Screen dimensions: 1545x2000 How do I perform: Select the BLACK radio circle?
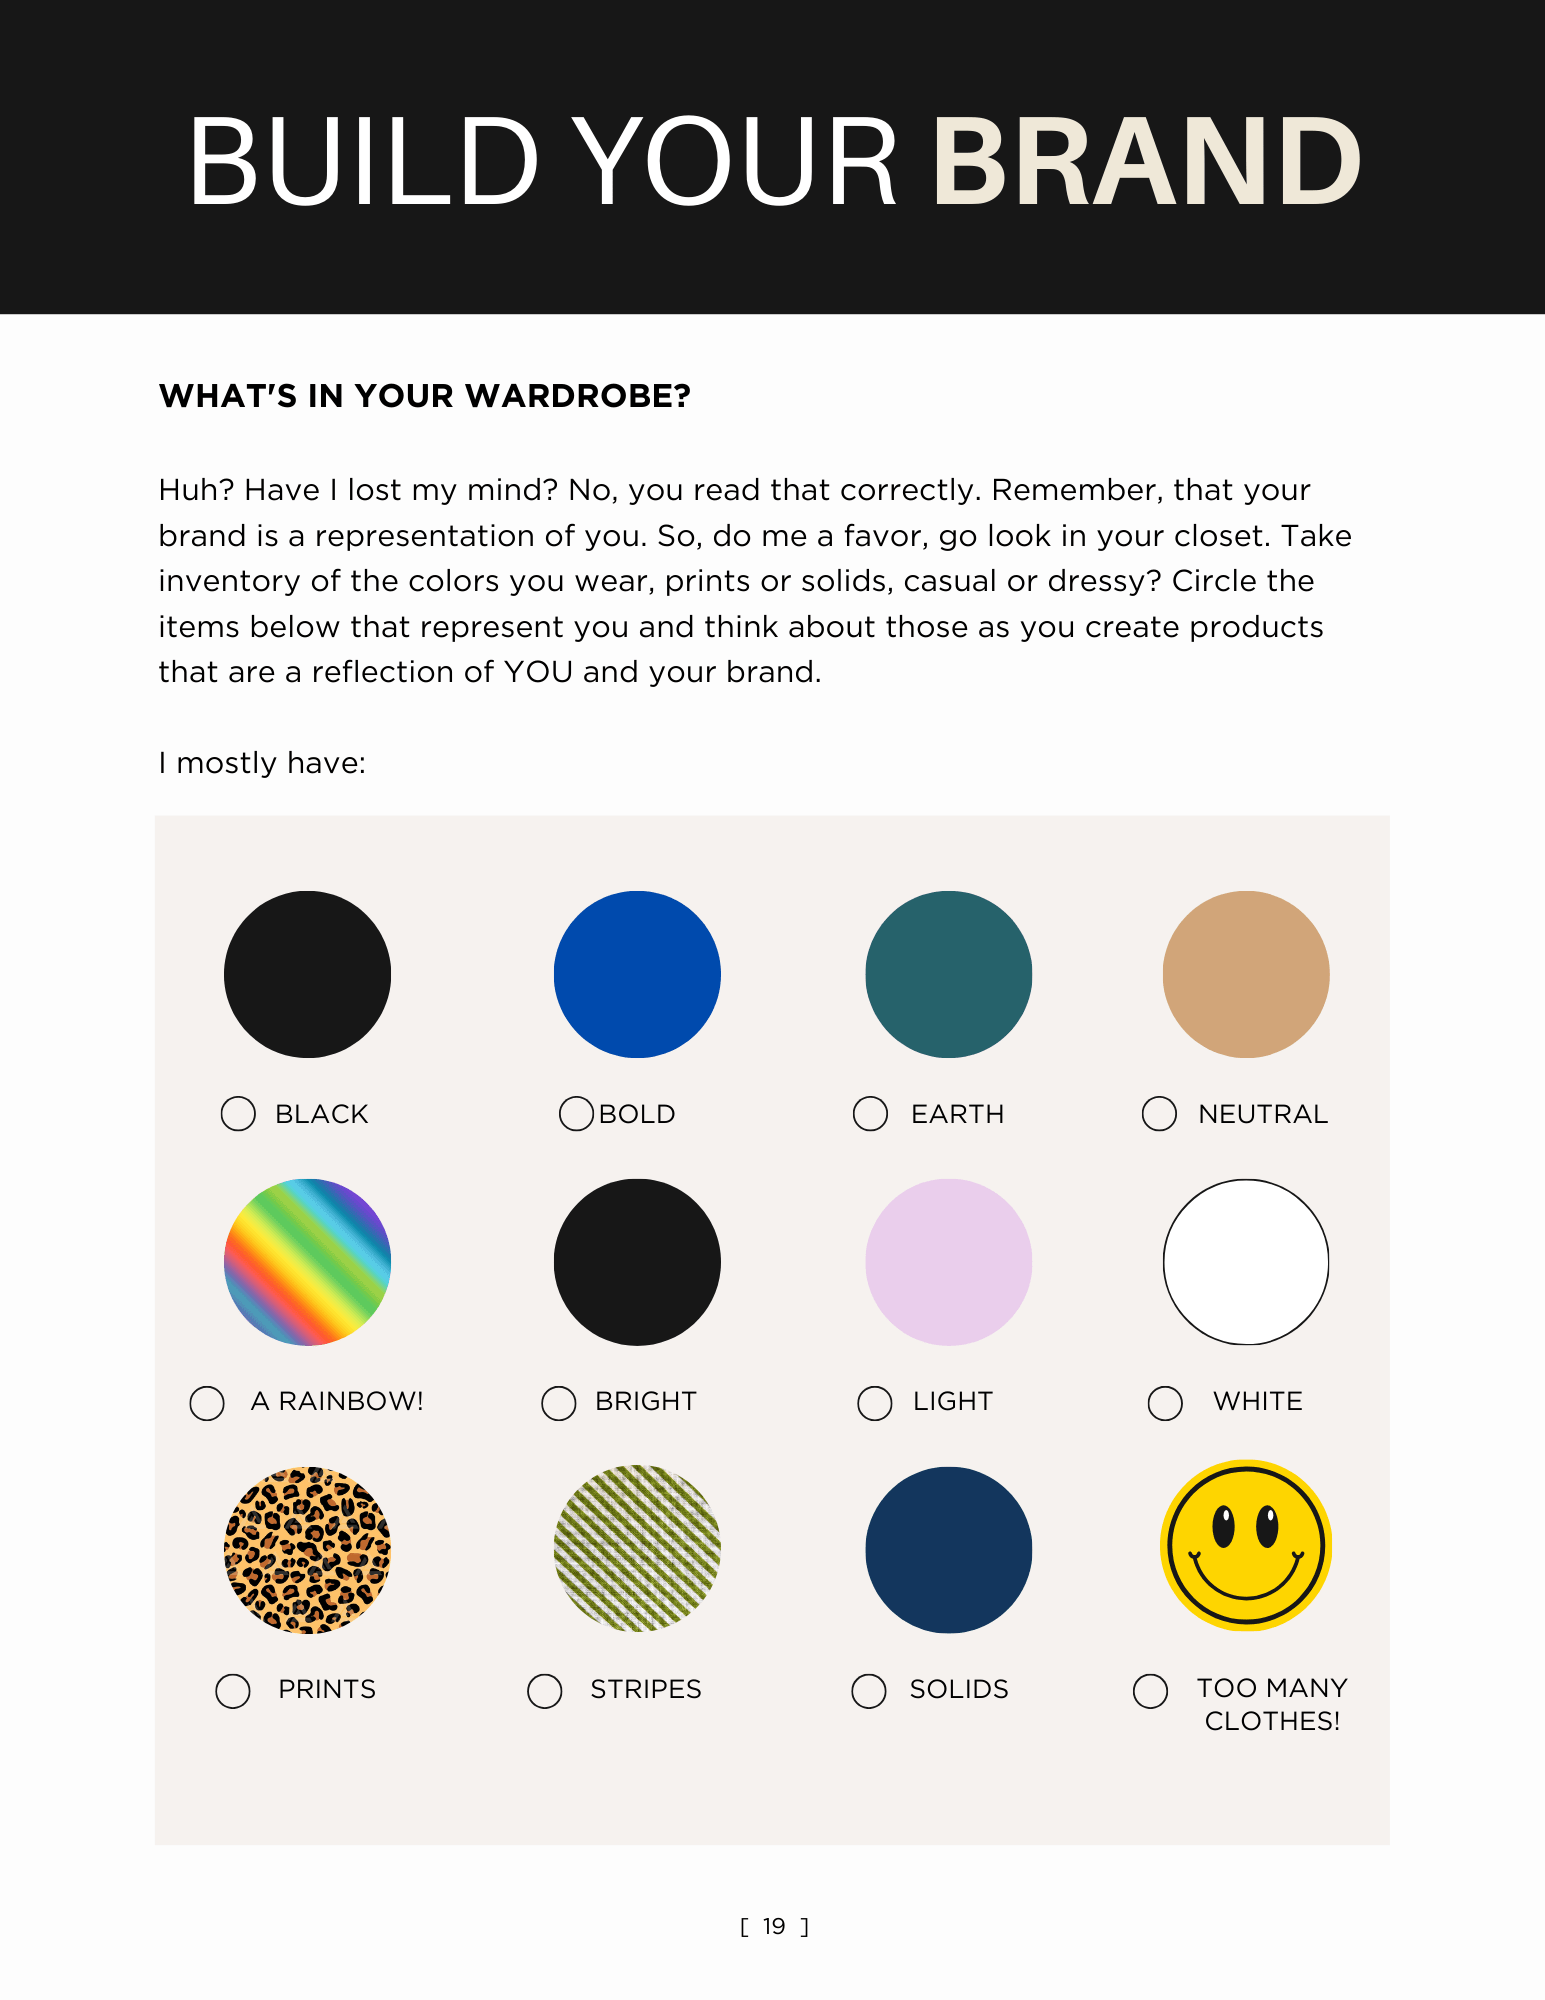238,1114
